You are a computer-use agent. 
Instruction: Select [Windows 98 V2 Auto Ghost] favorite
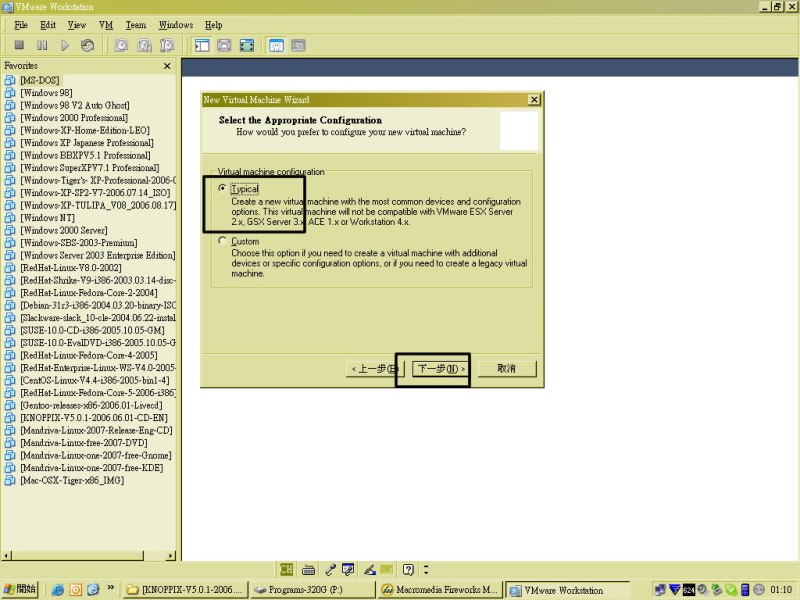(x=75, y=105)
